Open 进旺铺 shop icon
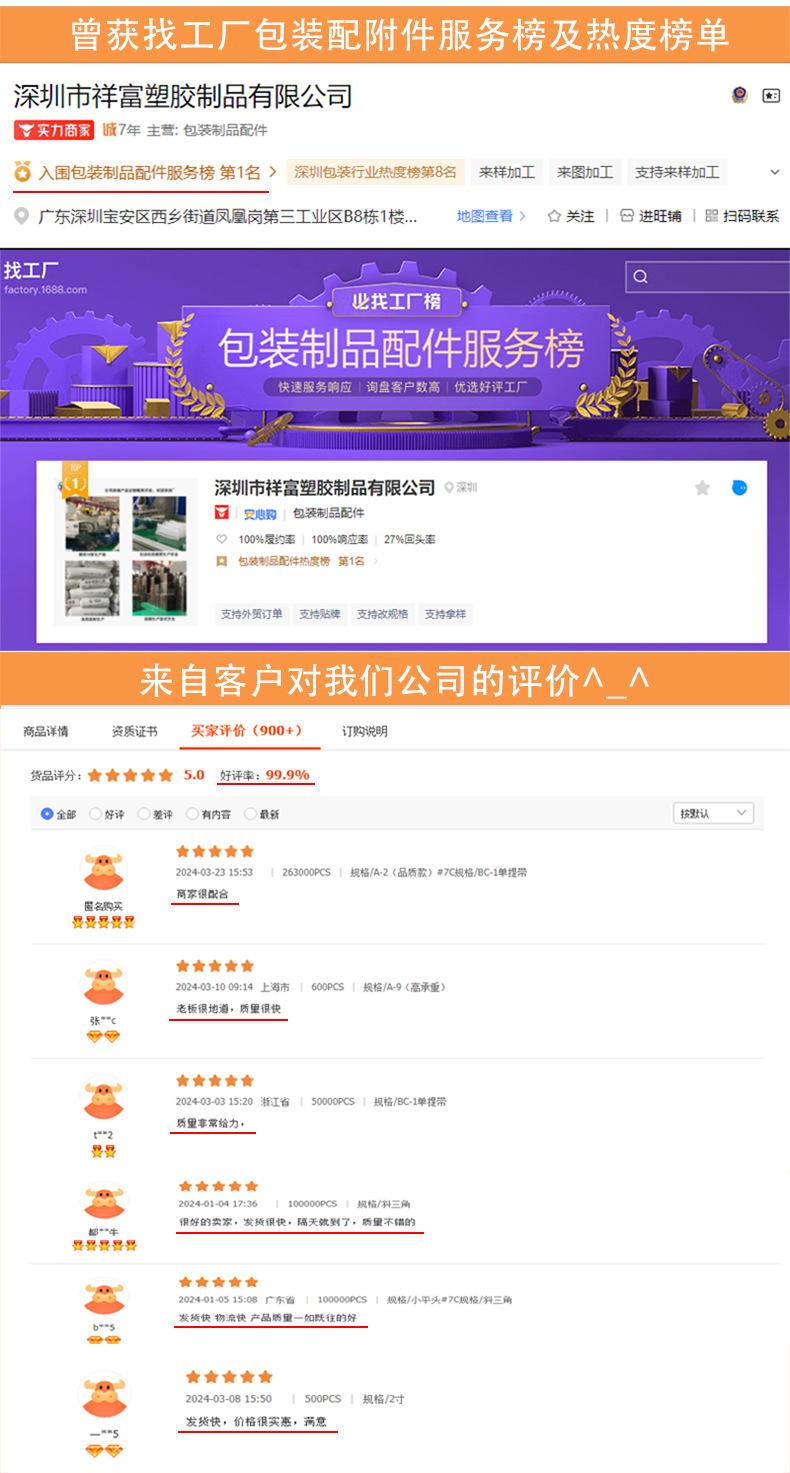Screen dimensions: 790x1473 click(x=627, y=216)
